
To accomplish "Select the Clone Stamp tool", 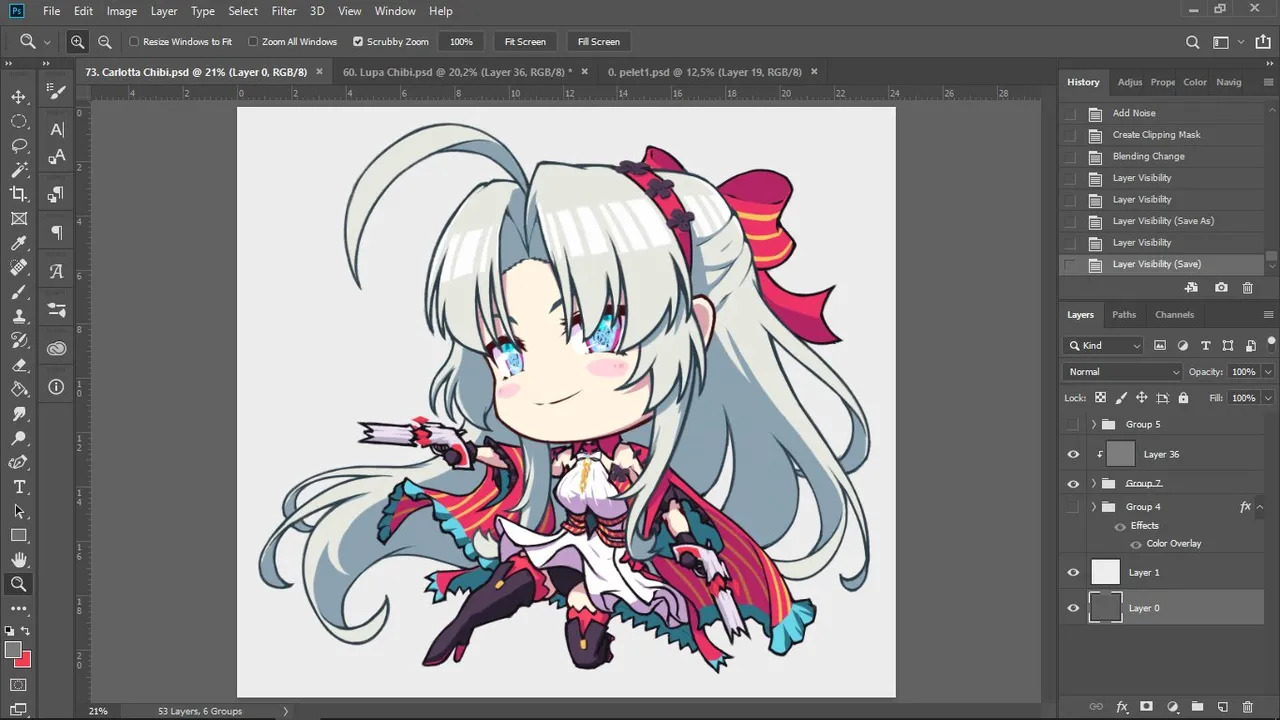I will pos(19,316).
